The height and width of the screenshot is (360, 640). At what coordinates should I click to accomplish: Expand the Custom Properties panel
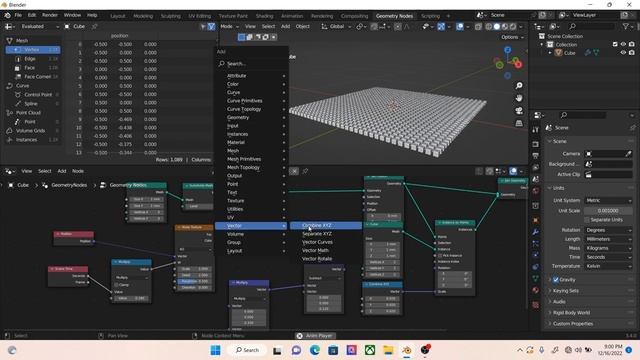pyautogui.click(x=573, y=324)
